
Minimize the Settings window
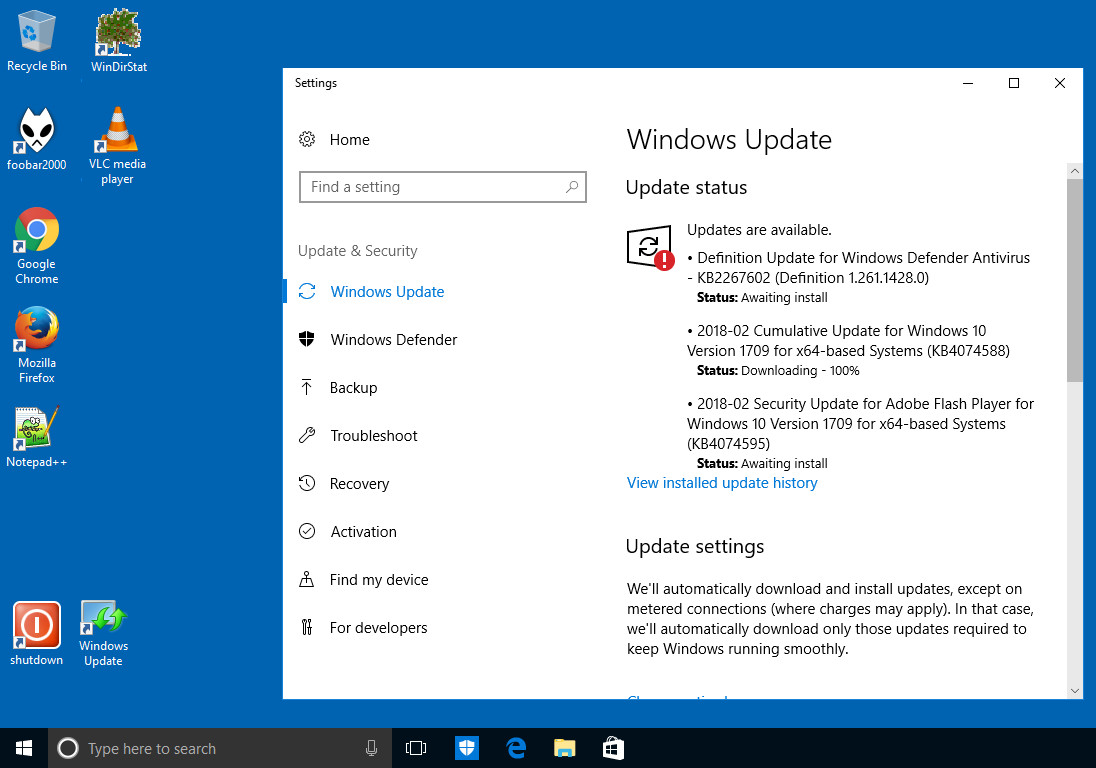(x=968, y=83)
